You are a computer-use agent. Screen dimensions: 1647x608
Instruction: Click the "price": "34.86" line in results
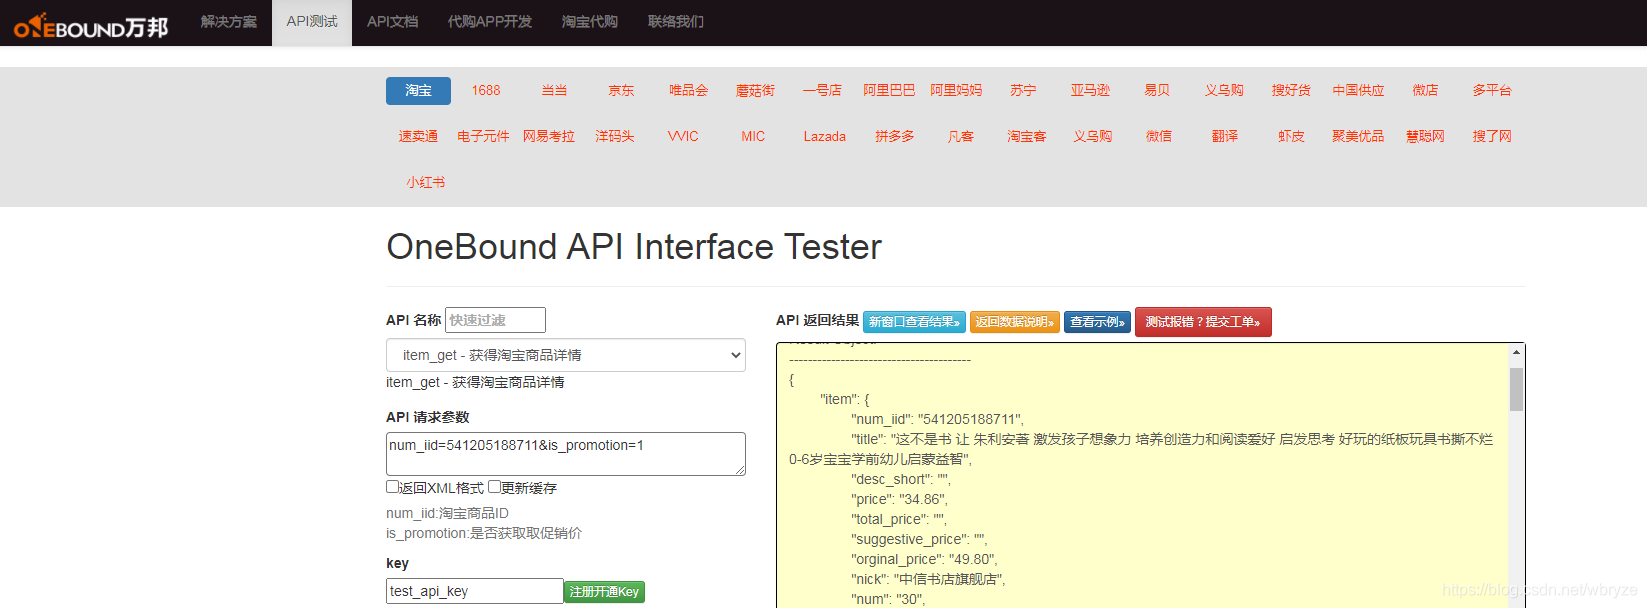[x=899, y=499]
